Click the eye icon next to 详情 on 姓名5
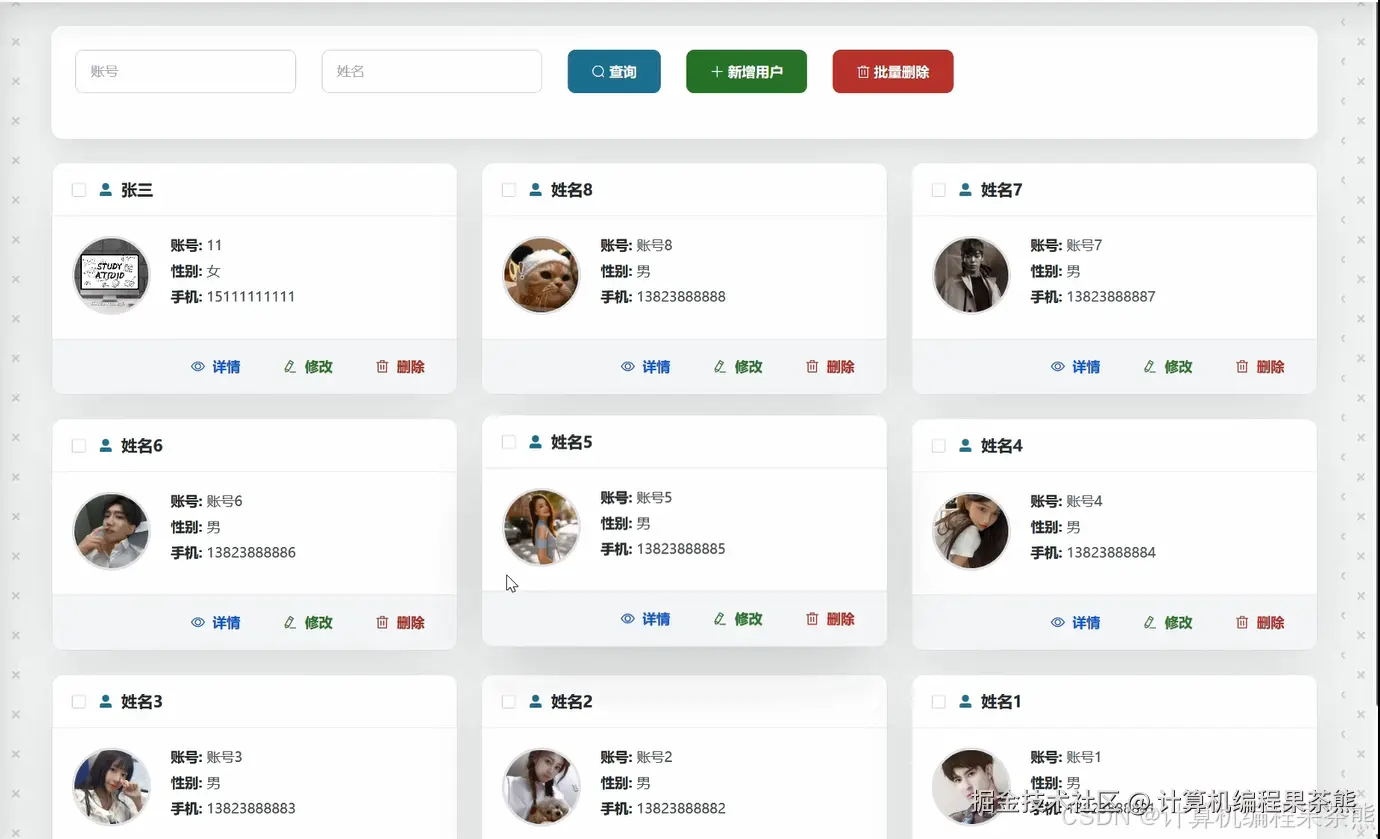This screenshot has height=839, width=1380. [x=627, y=619]
